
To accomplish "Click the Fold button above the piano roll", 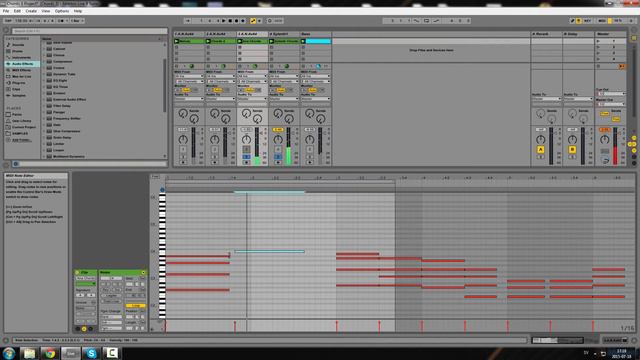I will pos(155,177).
